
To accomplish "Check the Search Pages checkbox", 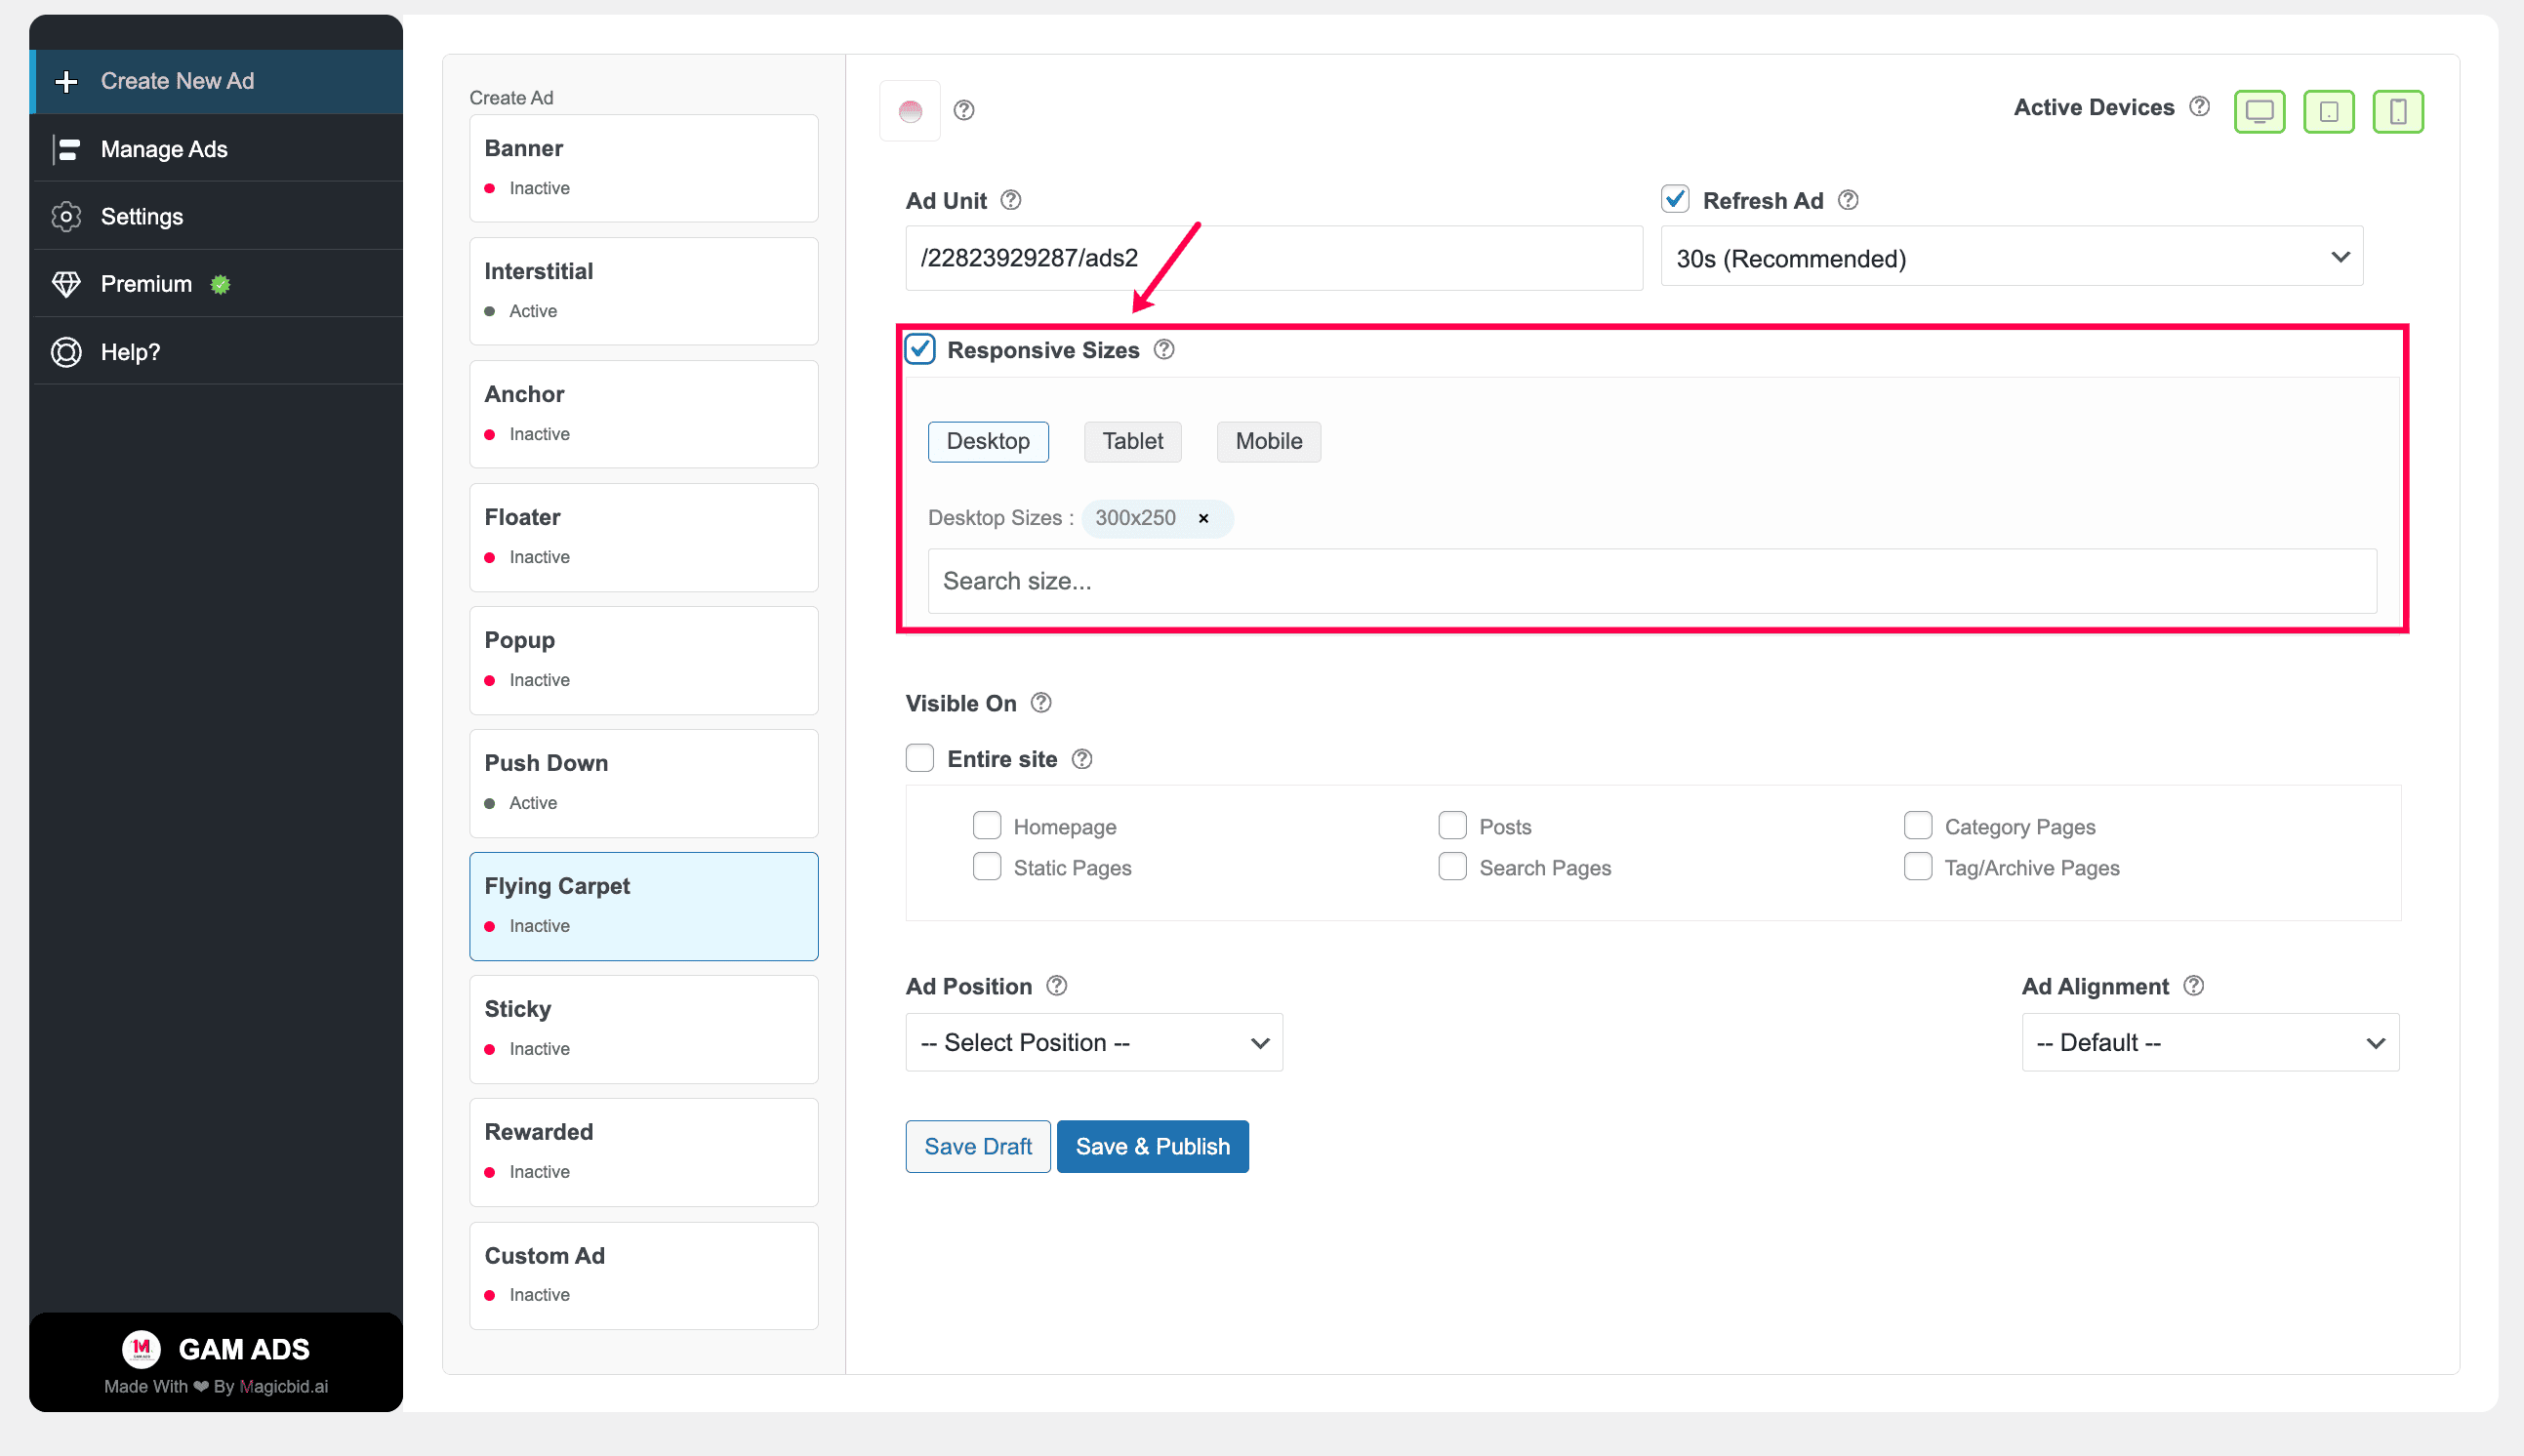I will tap(1452, 866).
